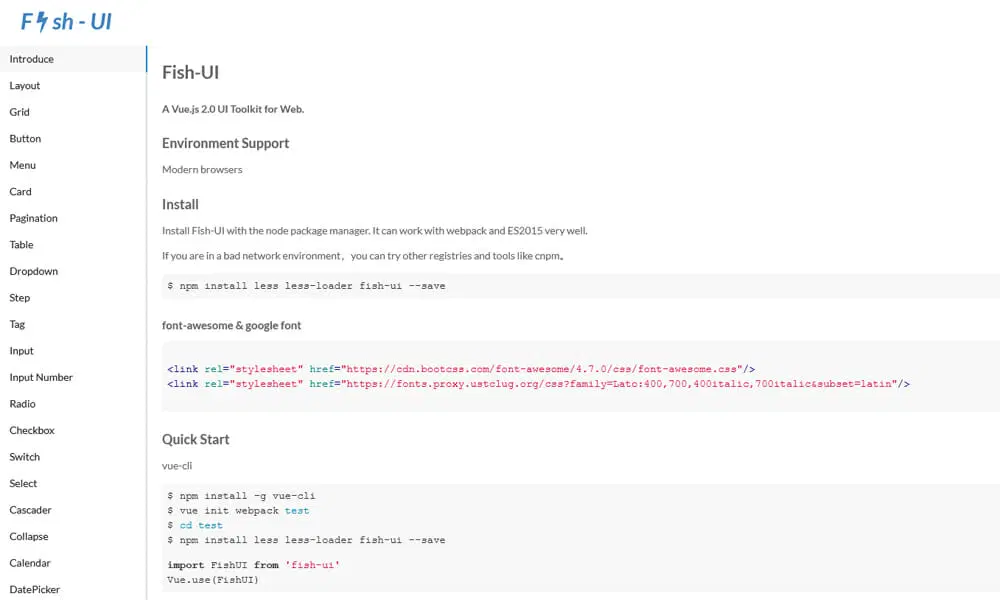Viewport: 1000px width, 600px height.
Task: Click the Fish-UI page heading
Action: coord(190,73)
